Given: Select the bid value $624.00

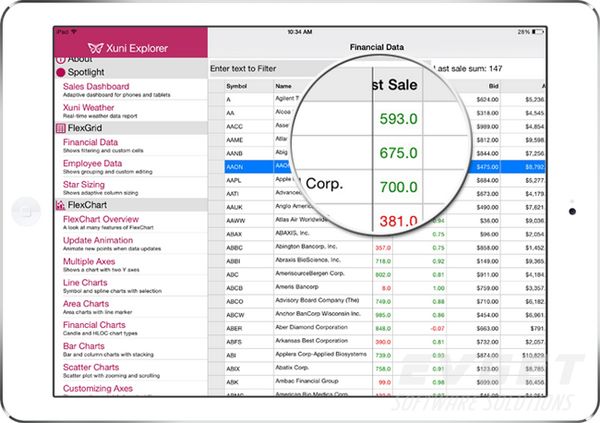Looking at the screenshot, I should pyautogui.click(x=487, y=100).
